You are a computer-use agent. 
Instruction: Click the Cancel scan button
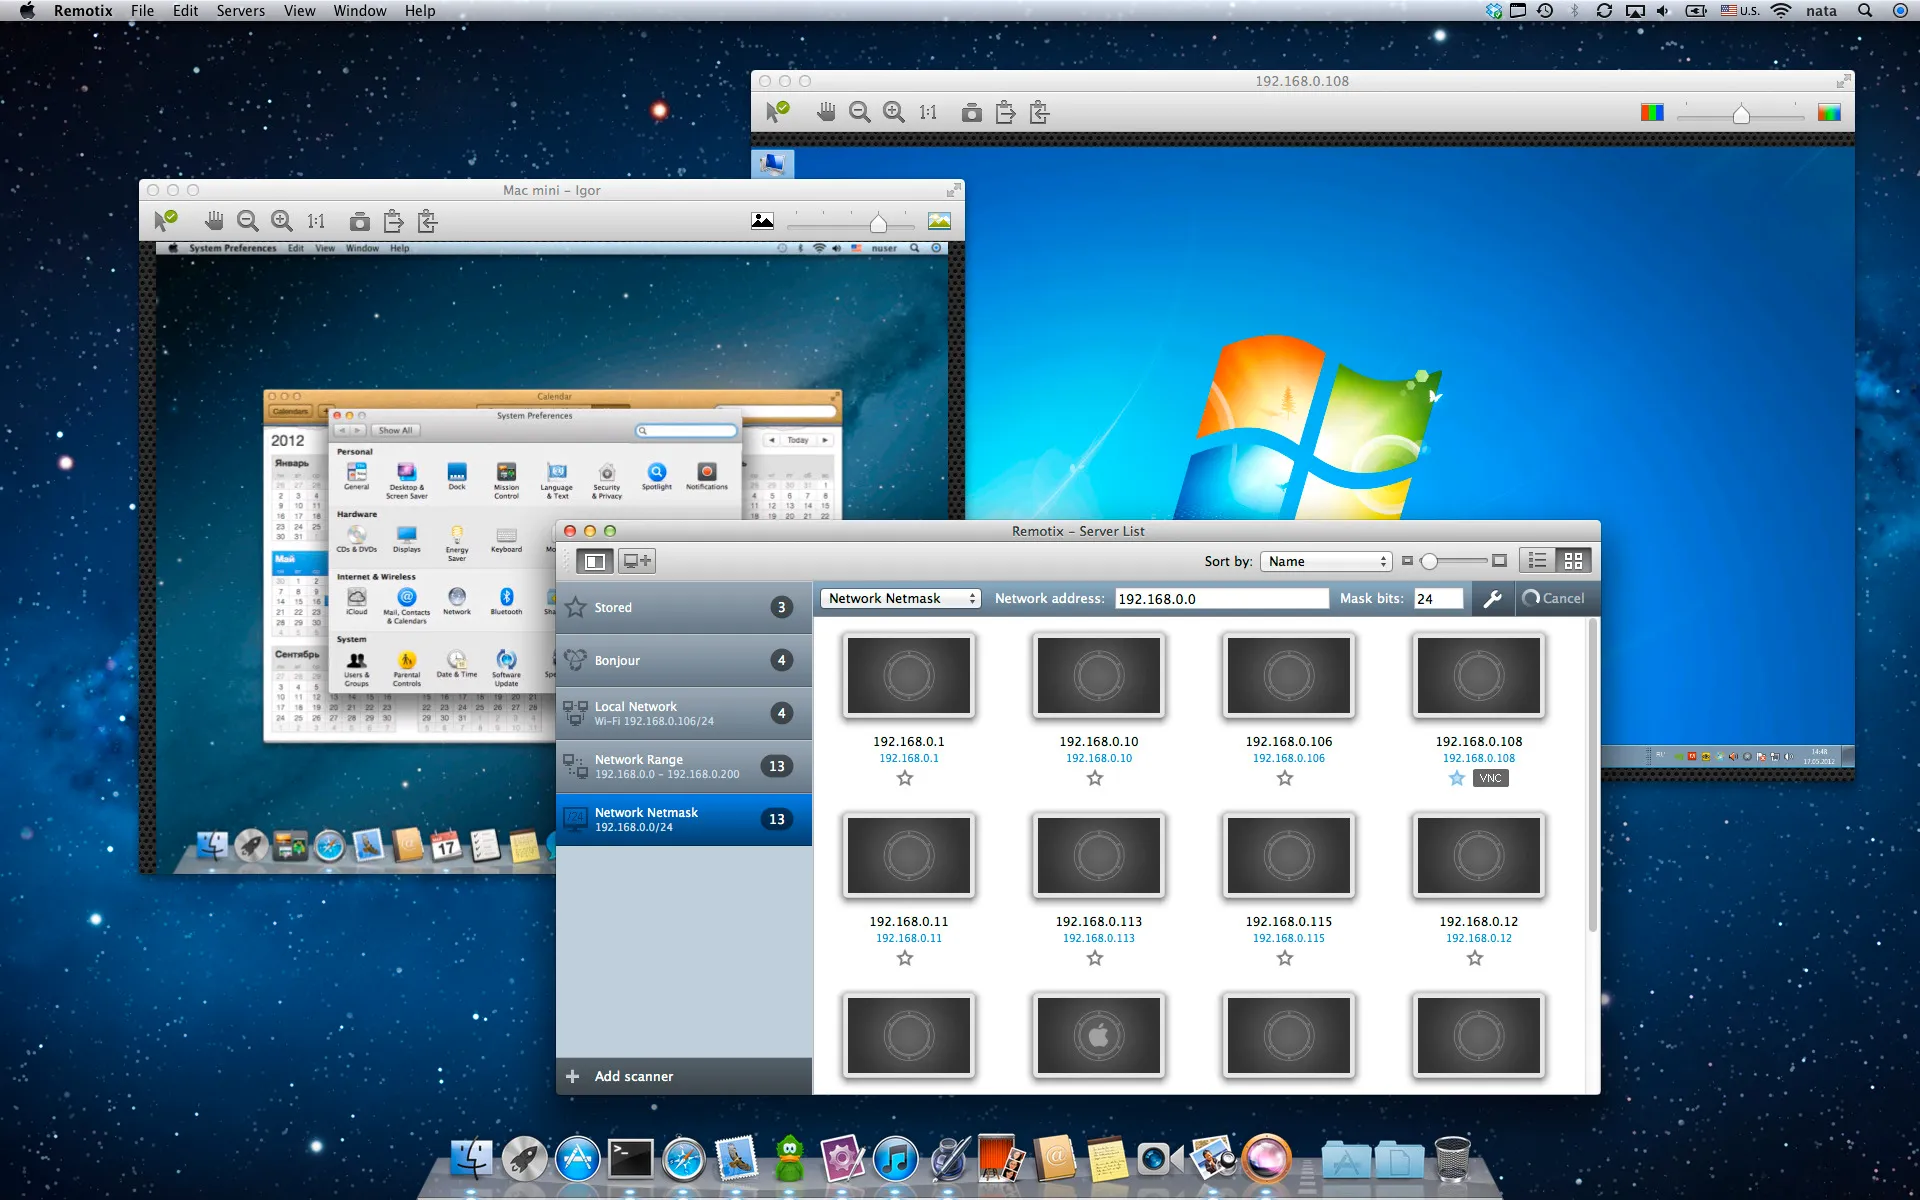tap(1556, 598)
